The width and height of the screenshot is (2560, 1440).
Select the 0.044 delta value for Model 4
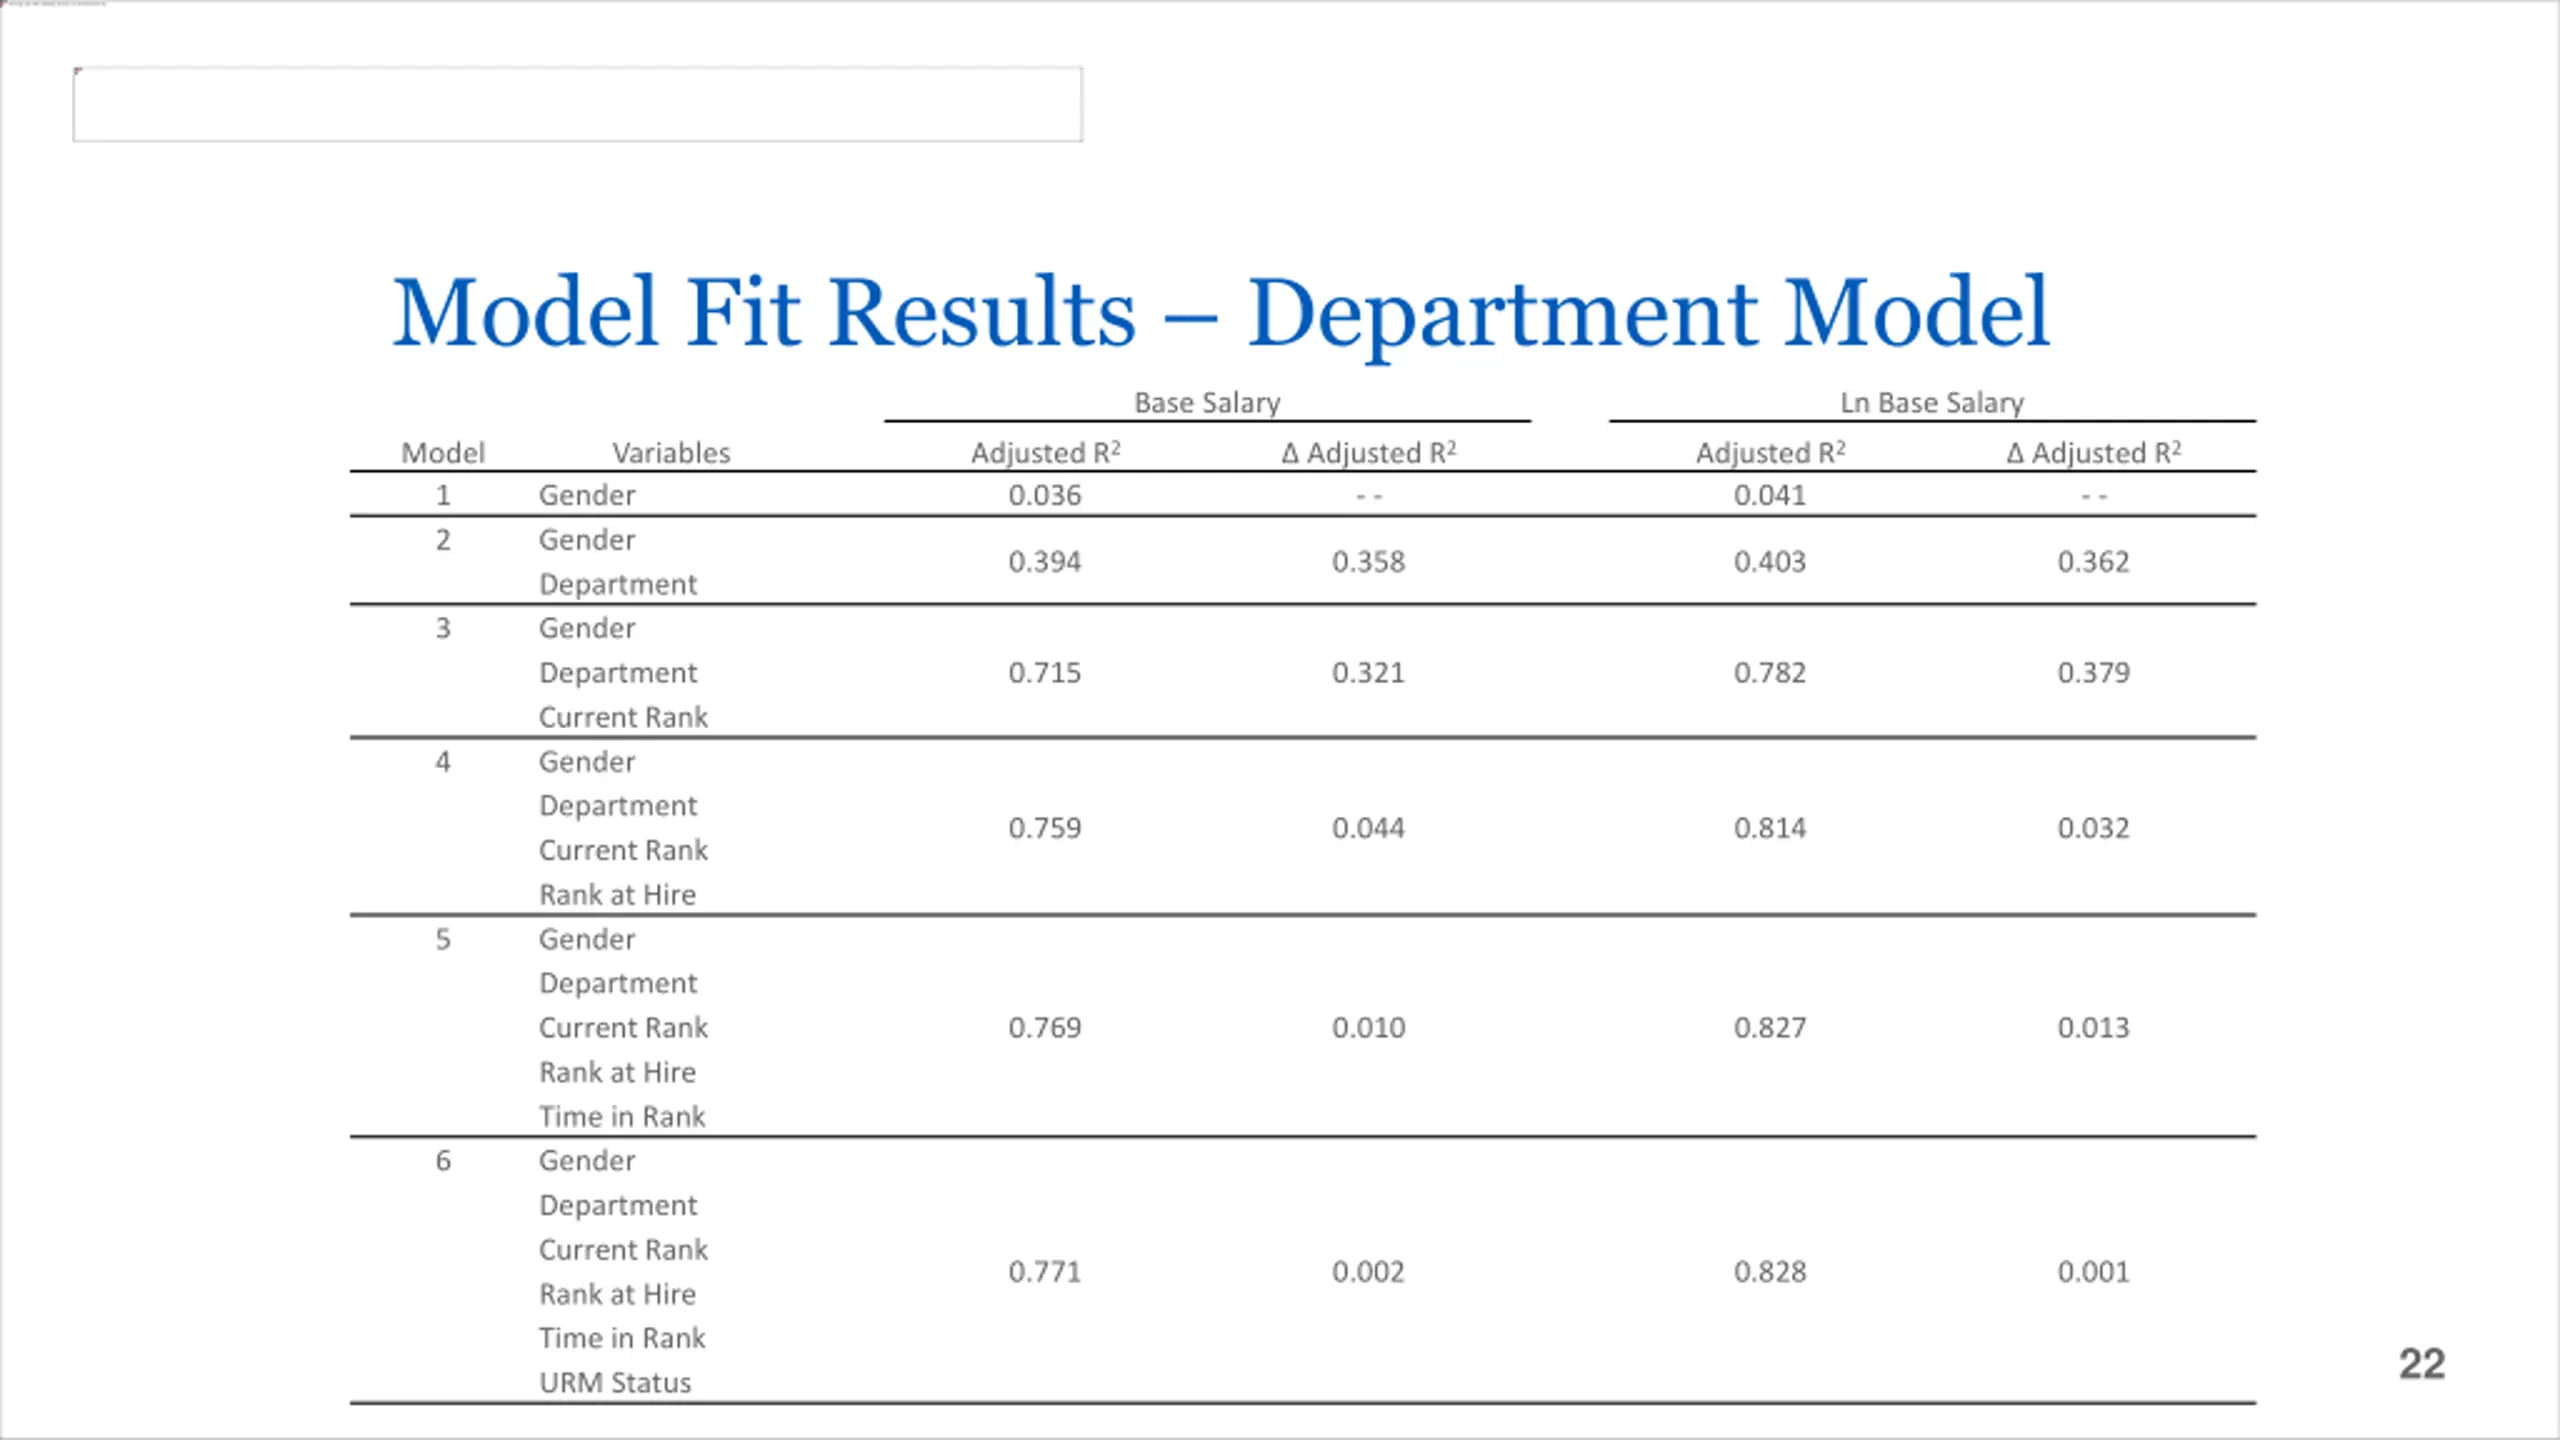[x=1368, y=828]
